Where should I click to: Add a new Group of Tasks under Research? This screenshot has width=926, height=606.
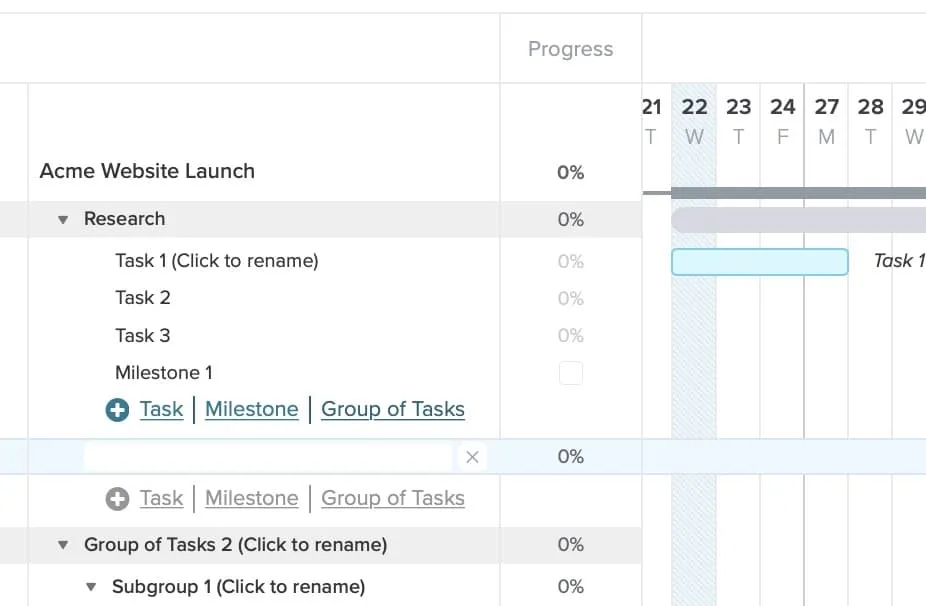click(393, 409)
